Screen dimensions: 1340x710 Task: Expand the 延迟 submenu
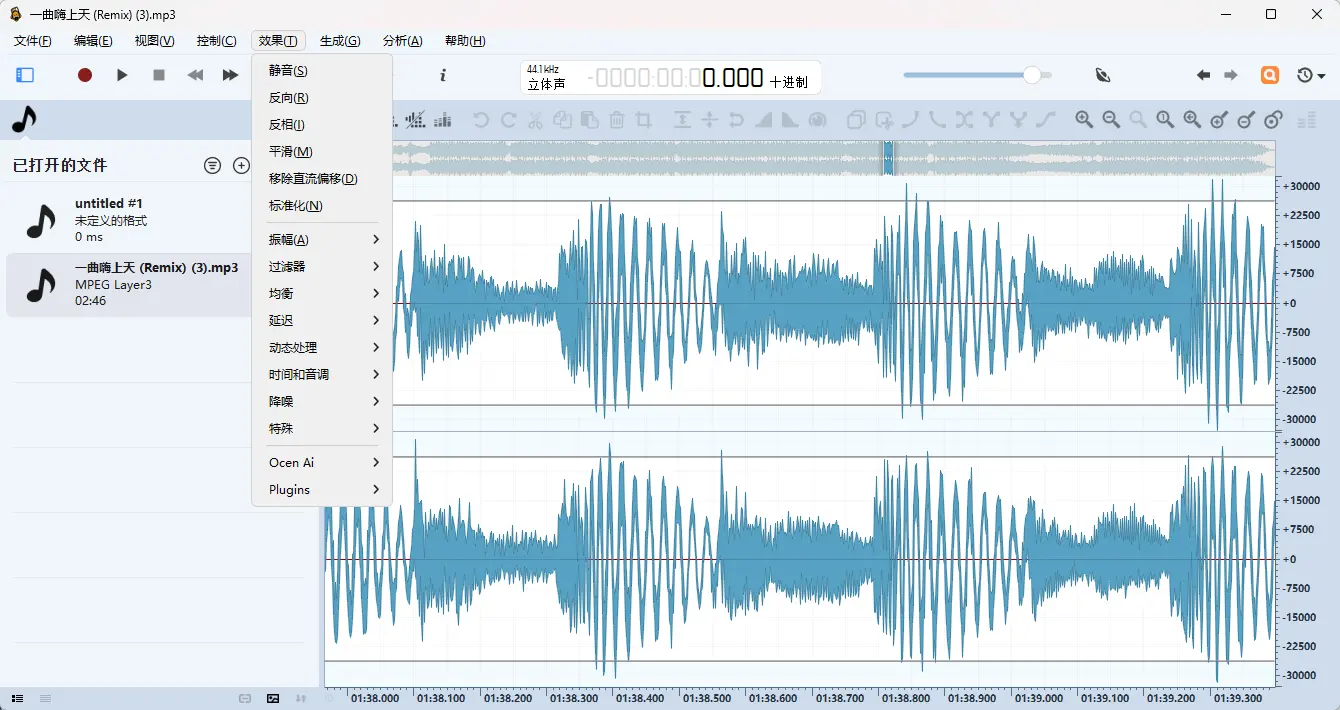pos(322,321)
